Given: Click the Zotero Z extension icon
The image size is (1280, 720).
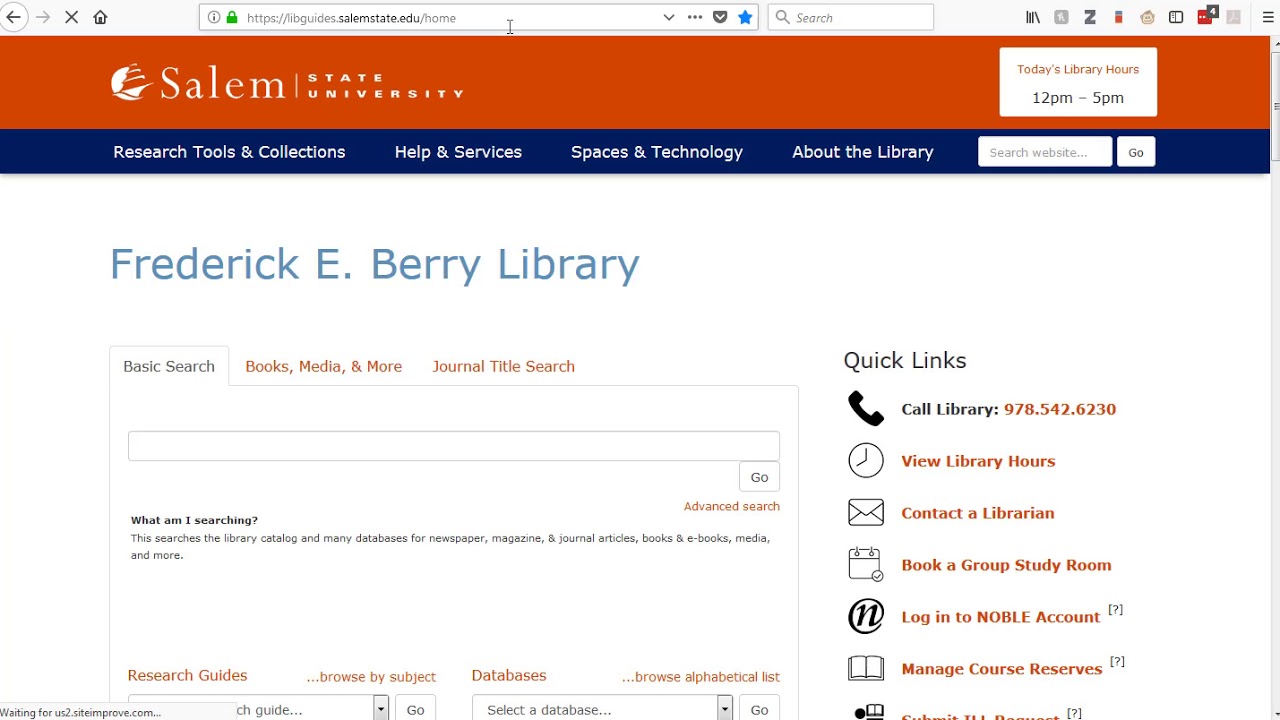Looking at the screenshot, I should point(1090,17).
